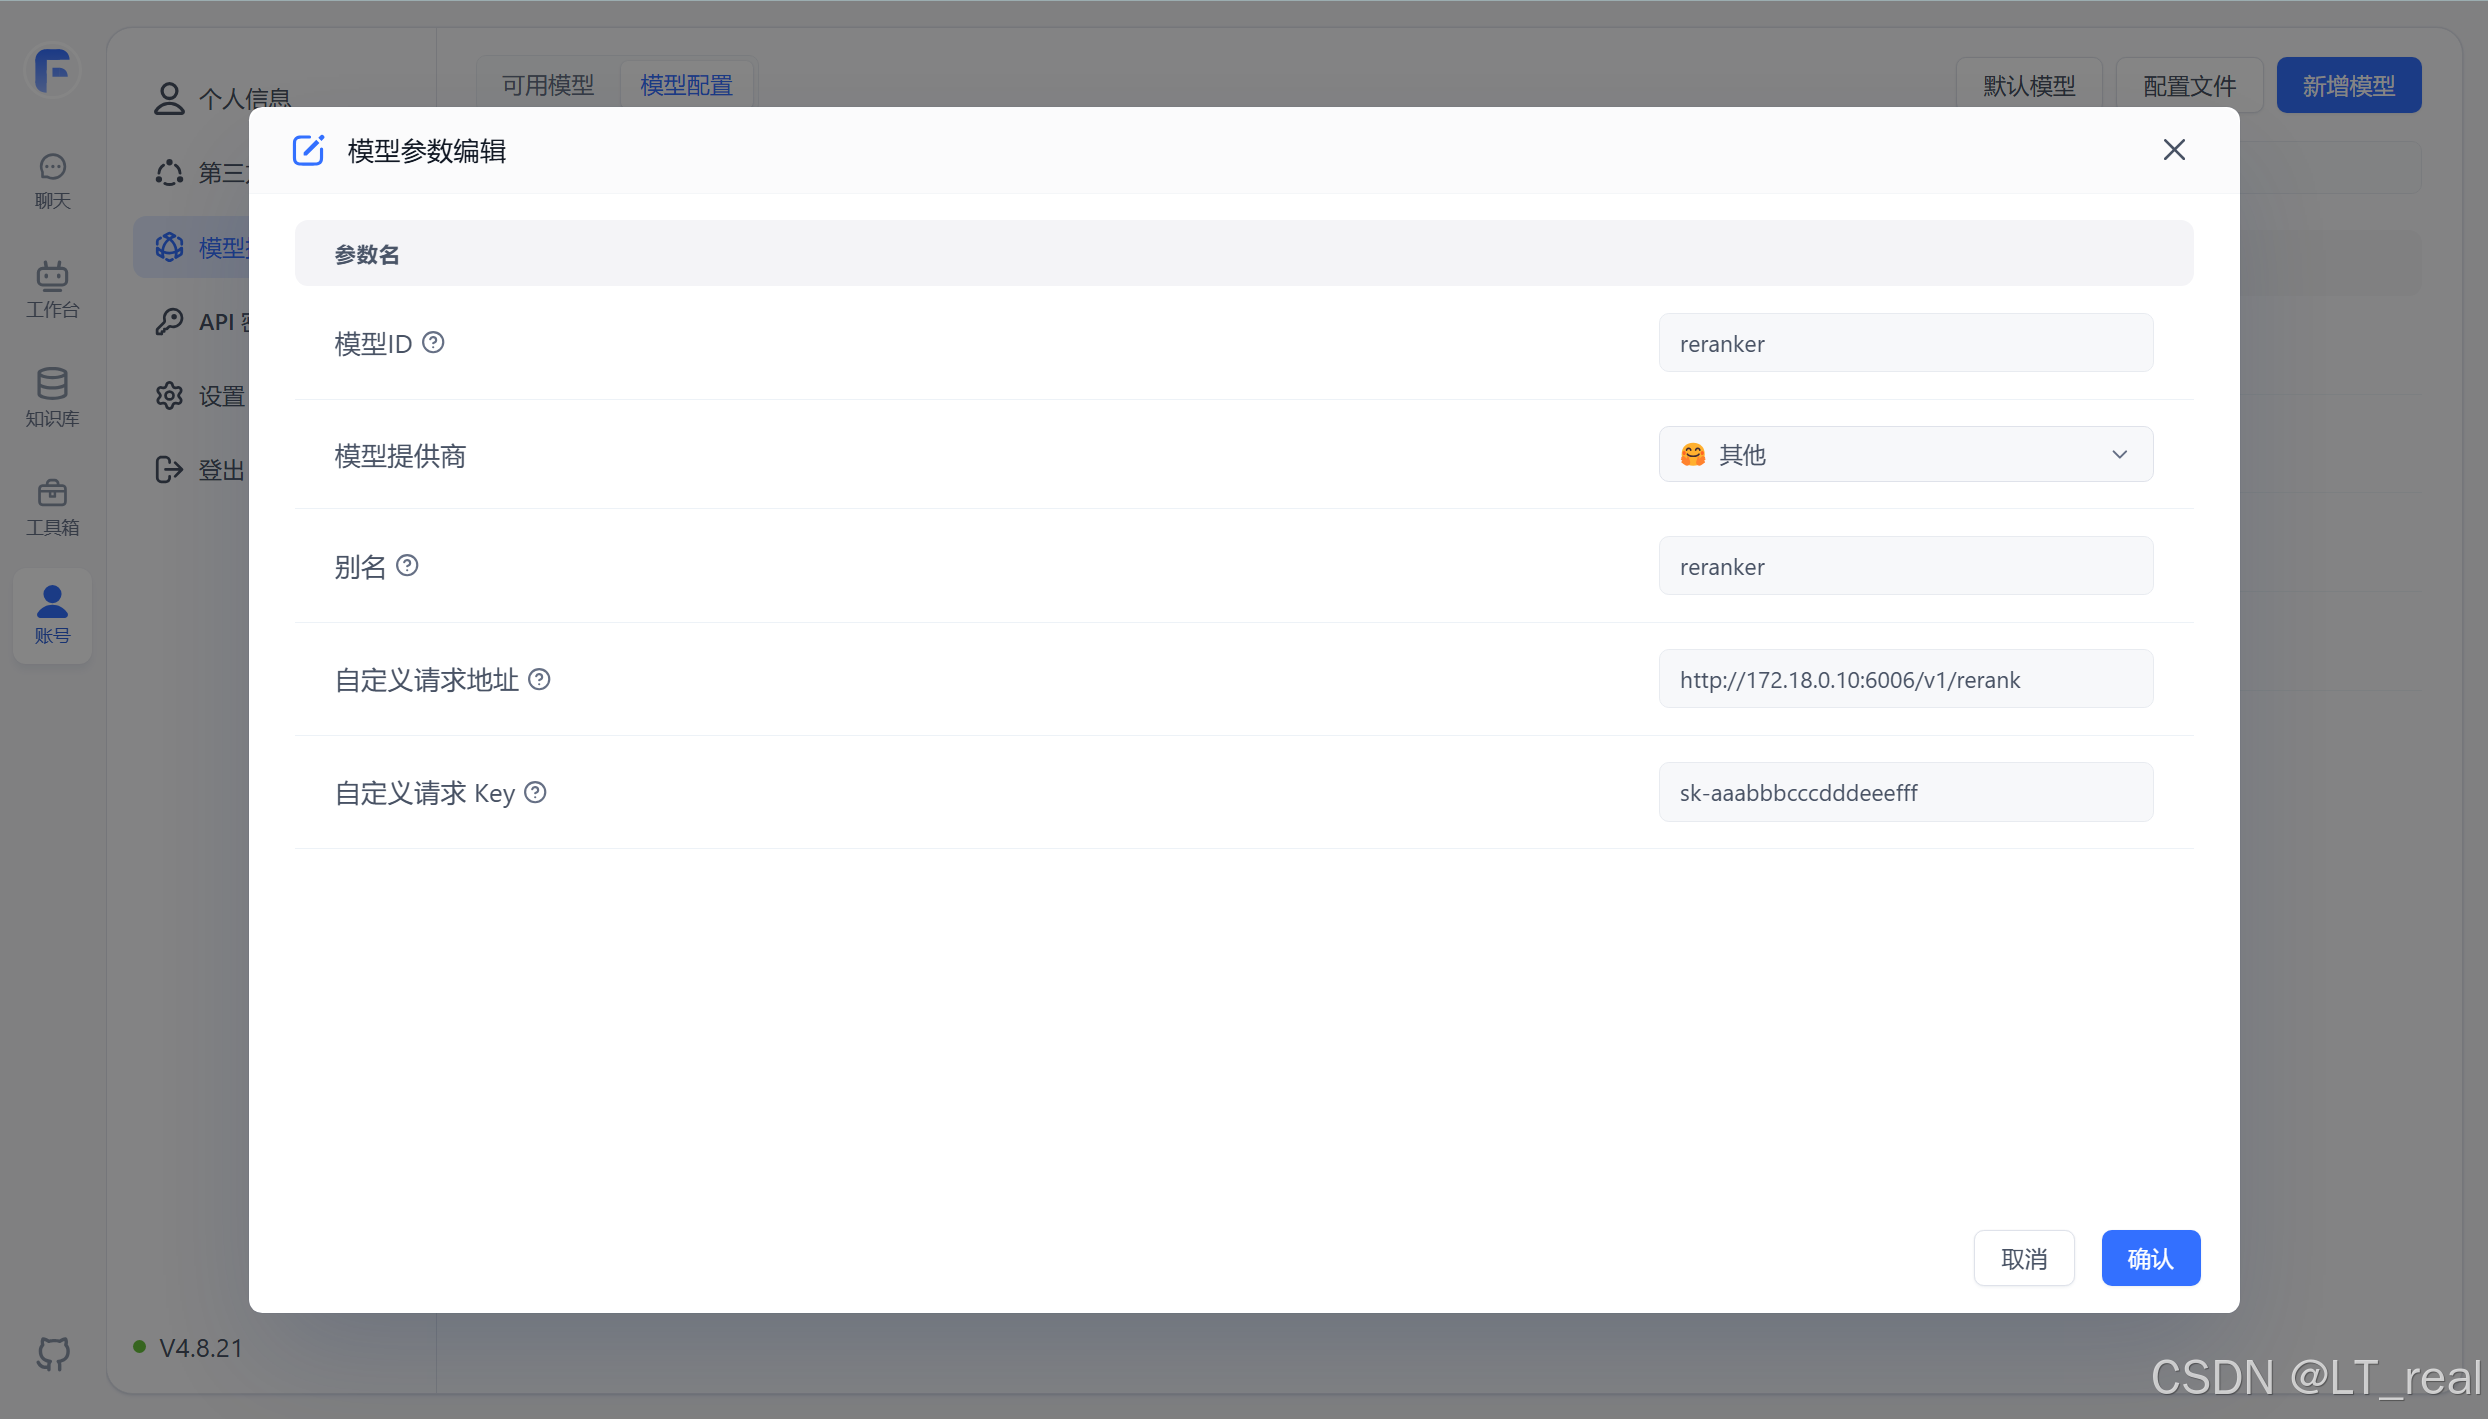Click the help icon beside 别名

click(x=407, y=566)
